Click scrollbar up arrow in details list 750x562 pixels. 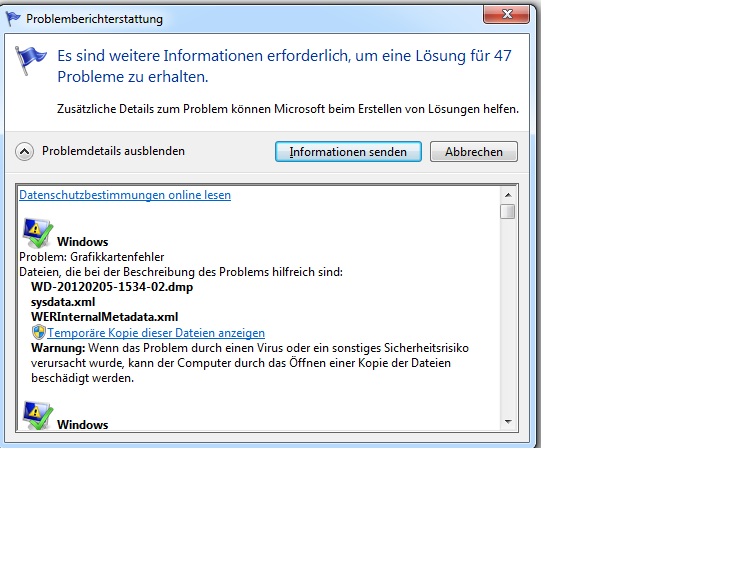click(x=508, y=195)
